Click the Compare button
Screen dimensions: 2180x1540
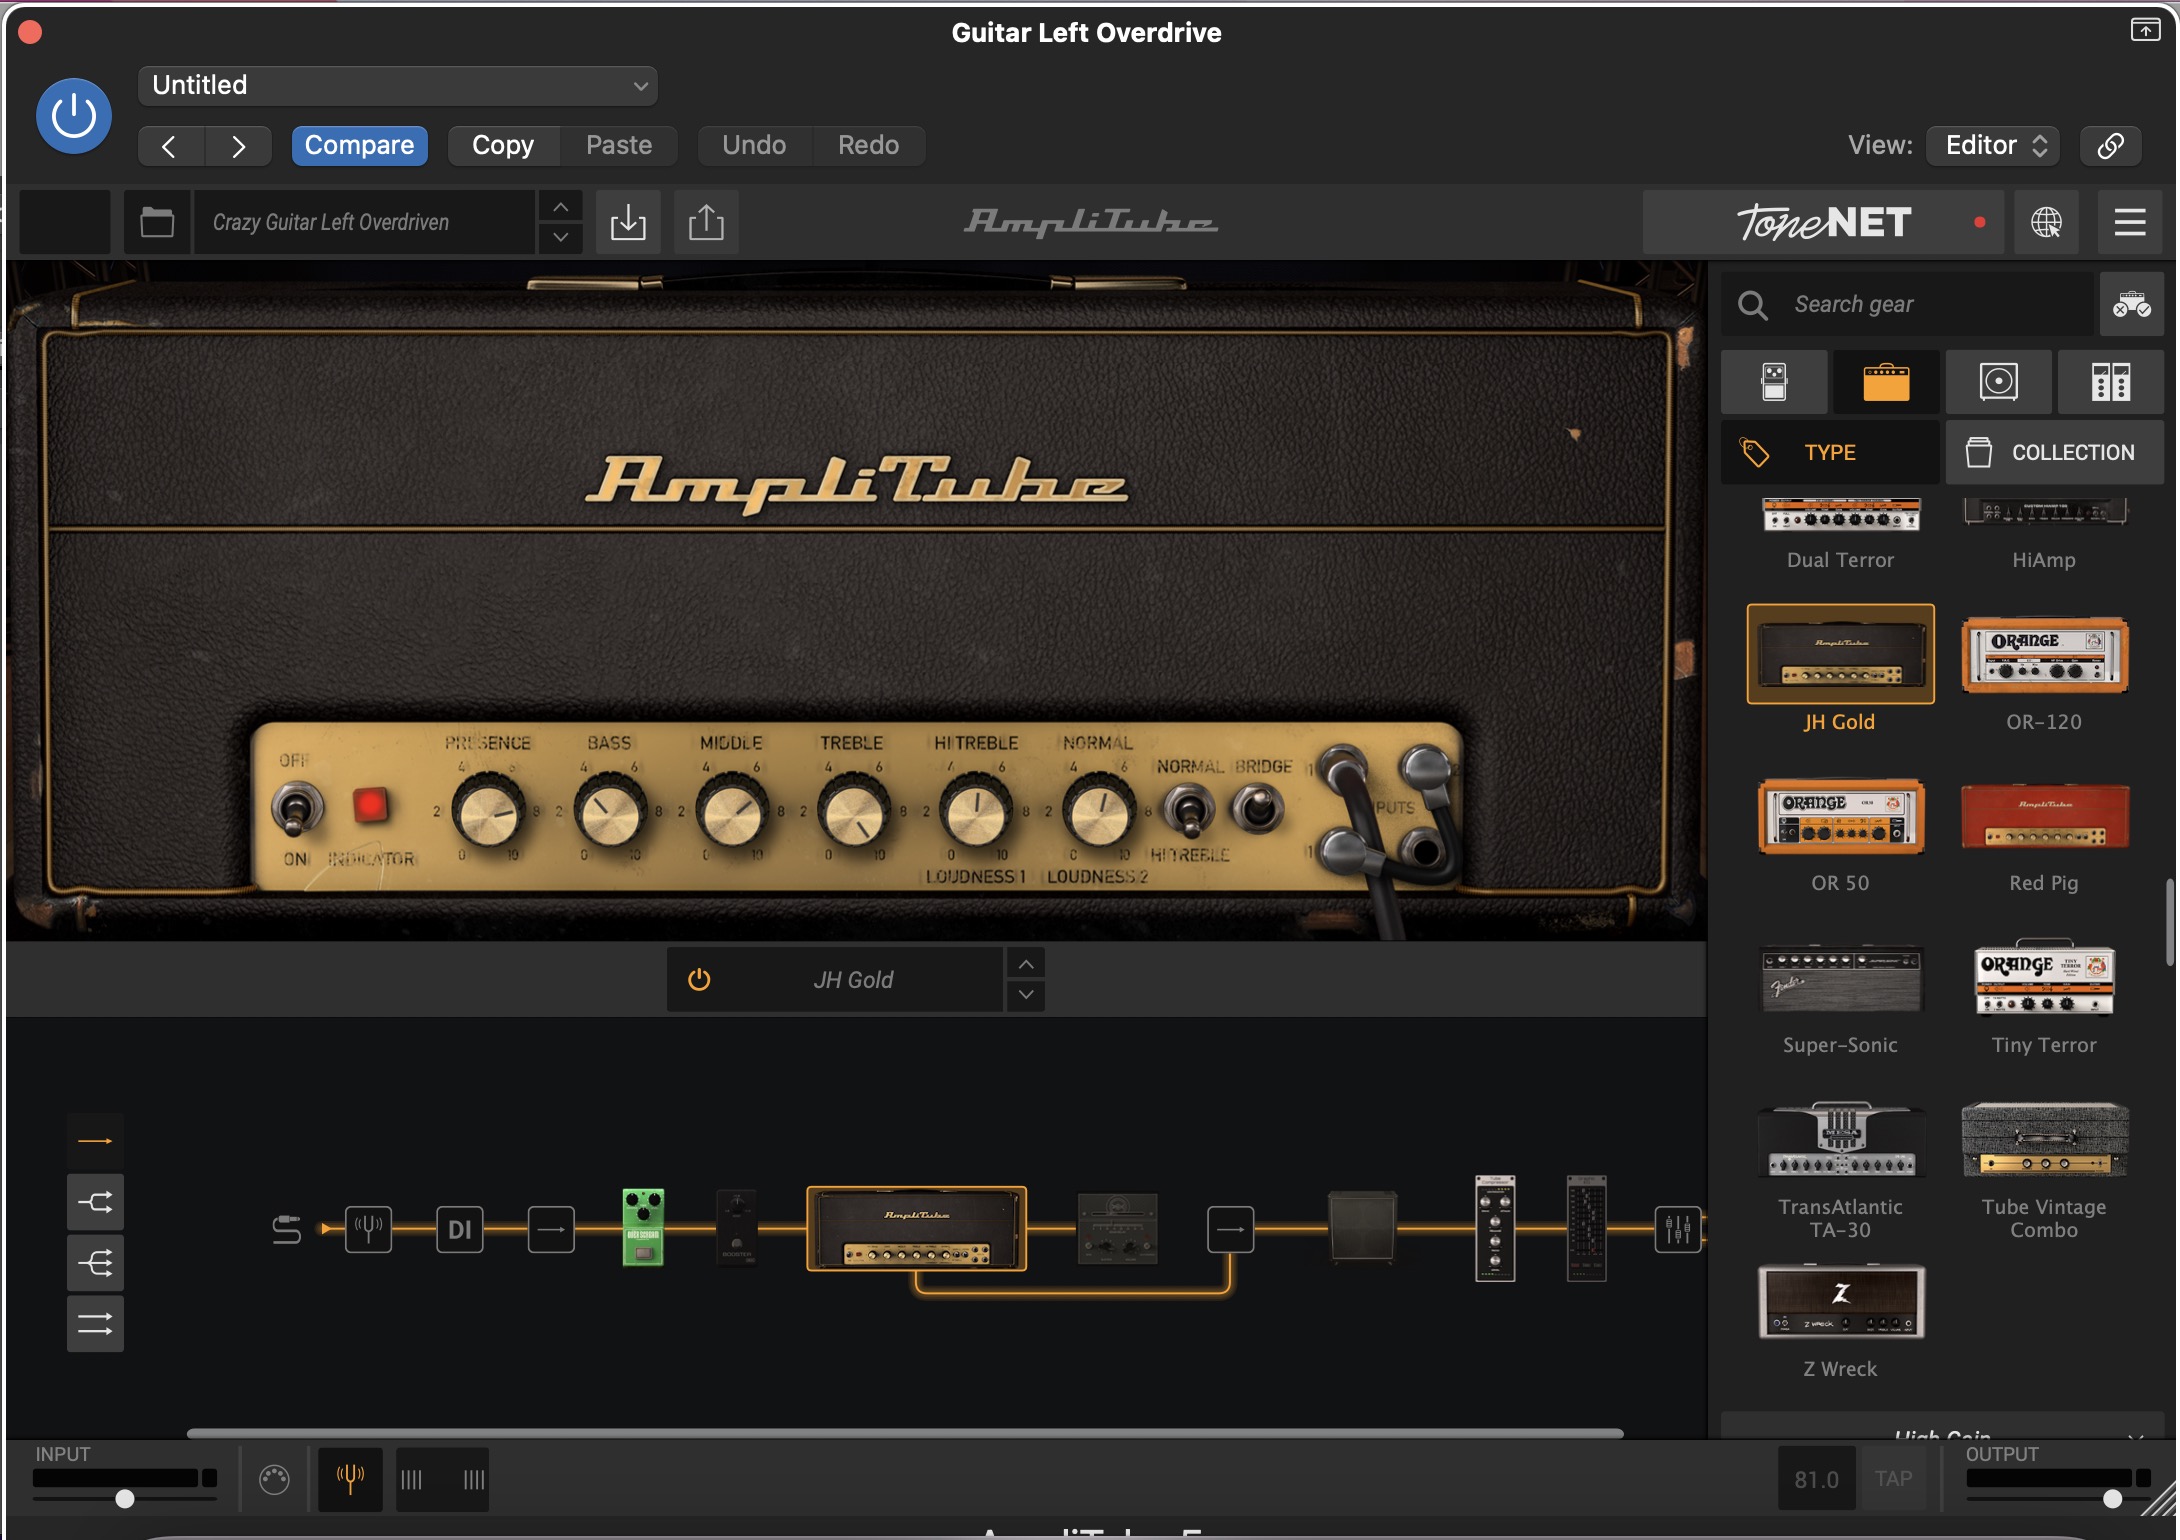point(359,146)
